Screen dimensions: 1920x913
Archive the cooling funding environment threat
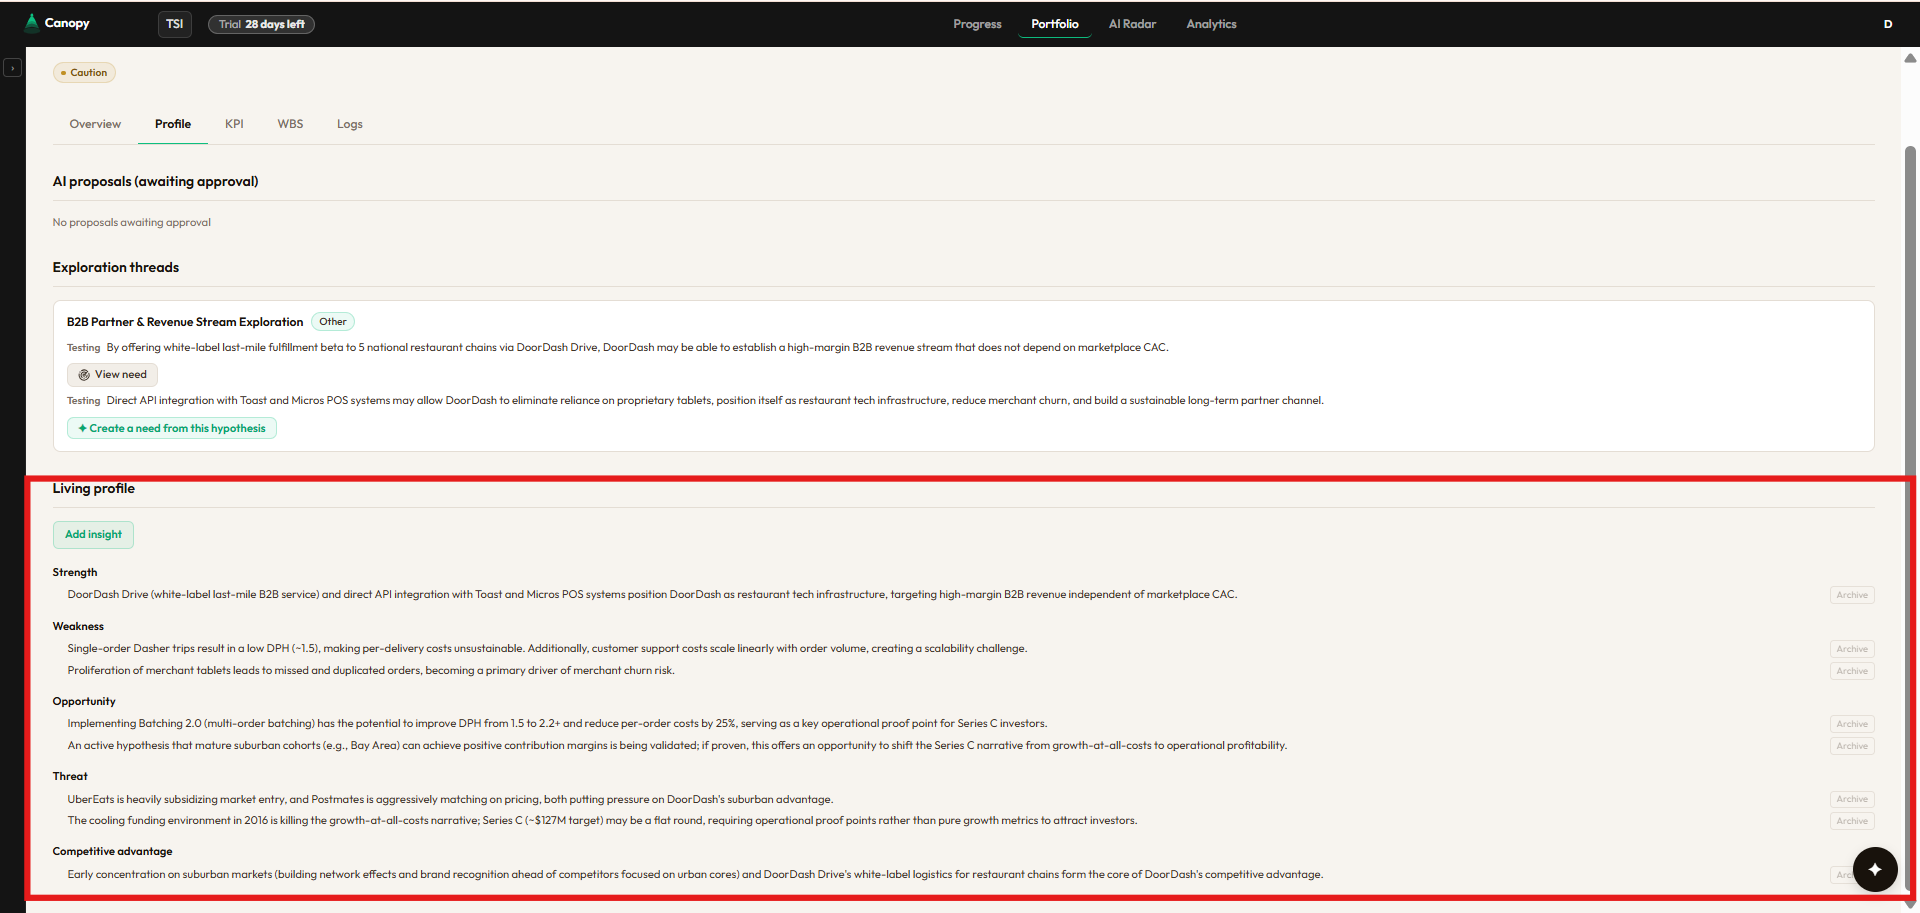[1852, 821]
